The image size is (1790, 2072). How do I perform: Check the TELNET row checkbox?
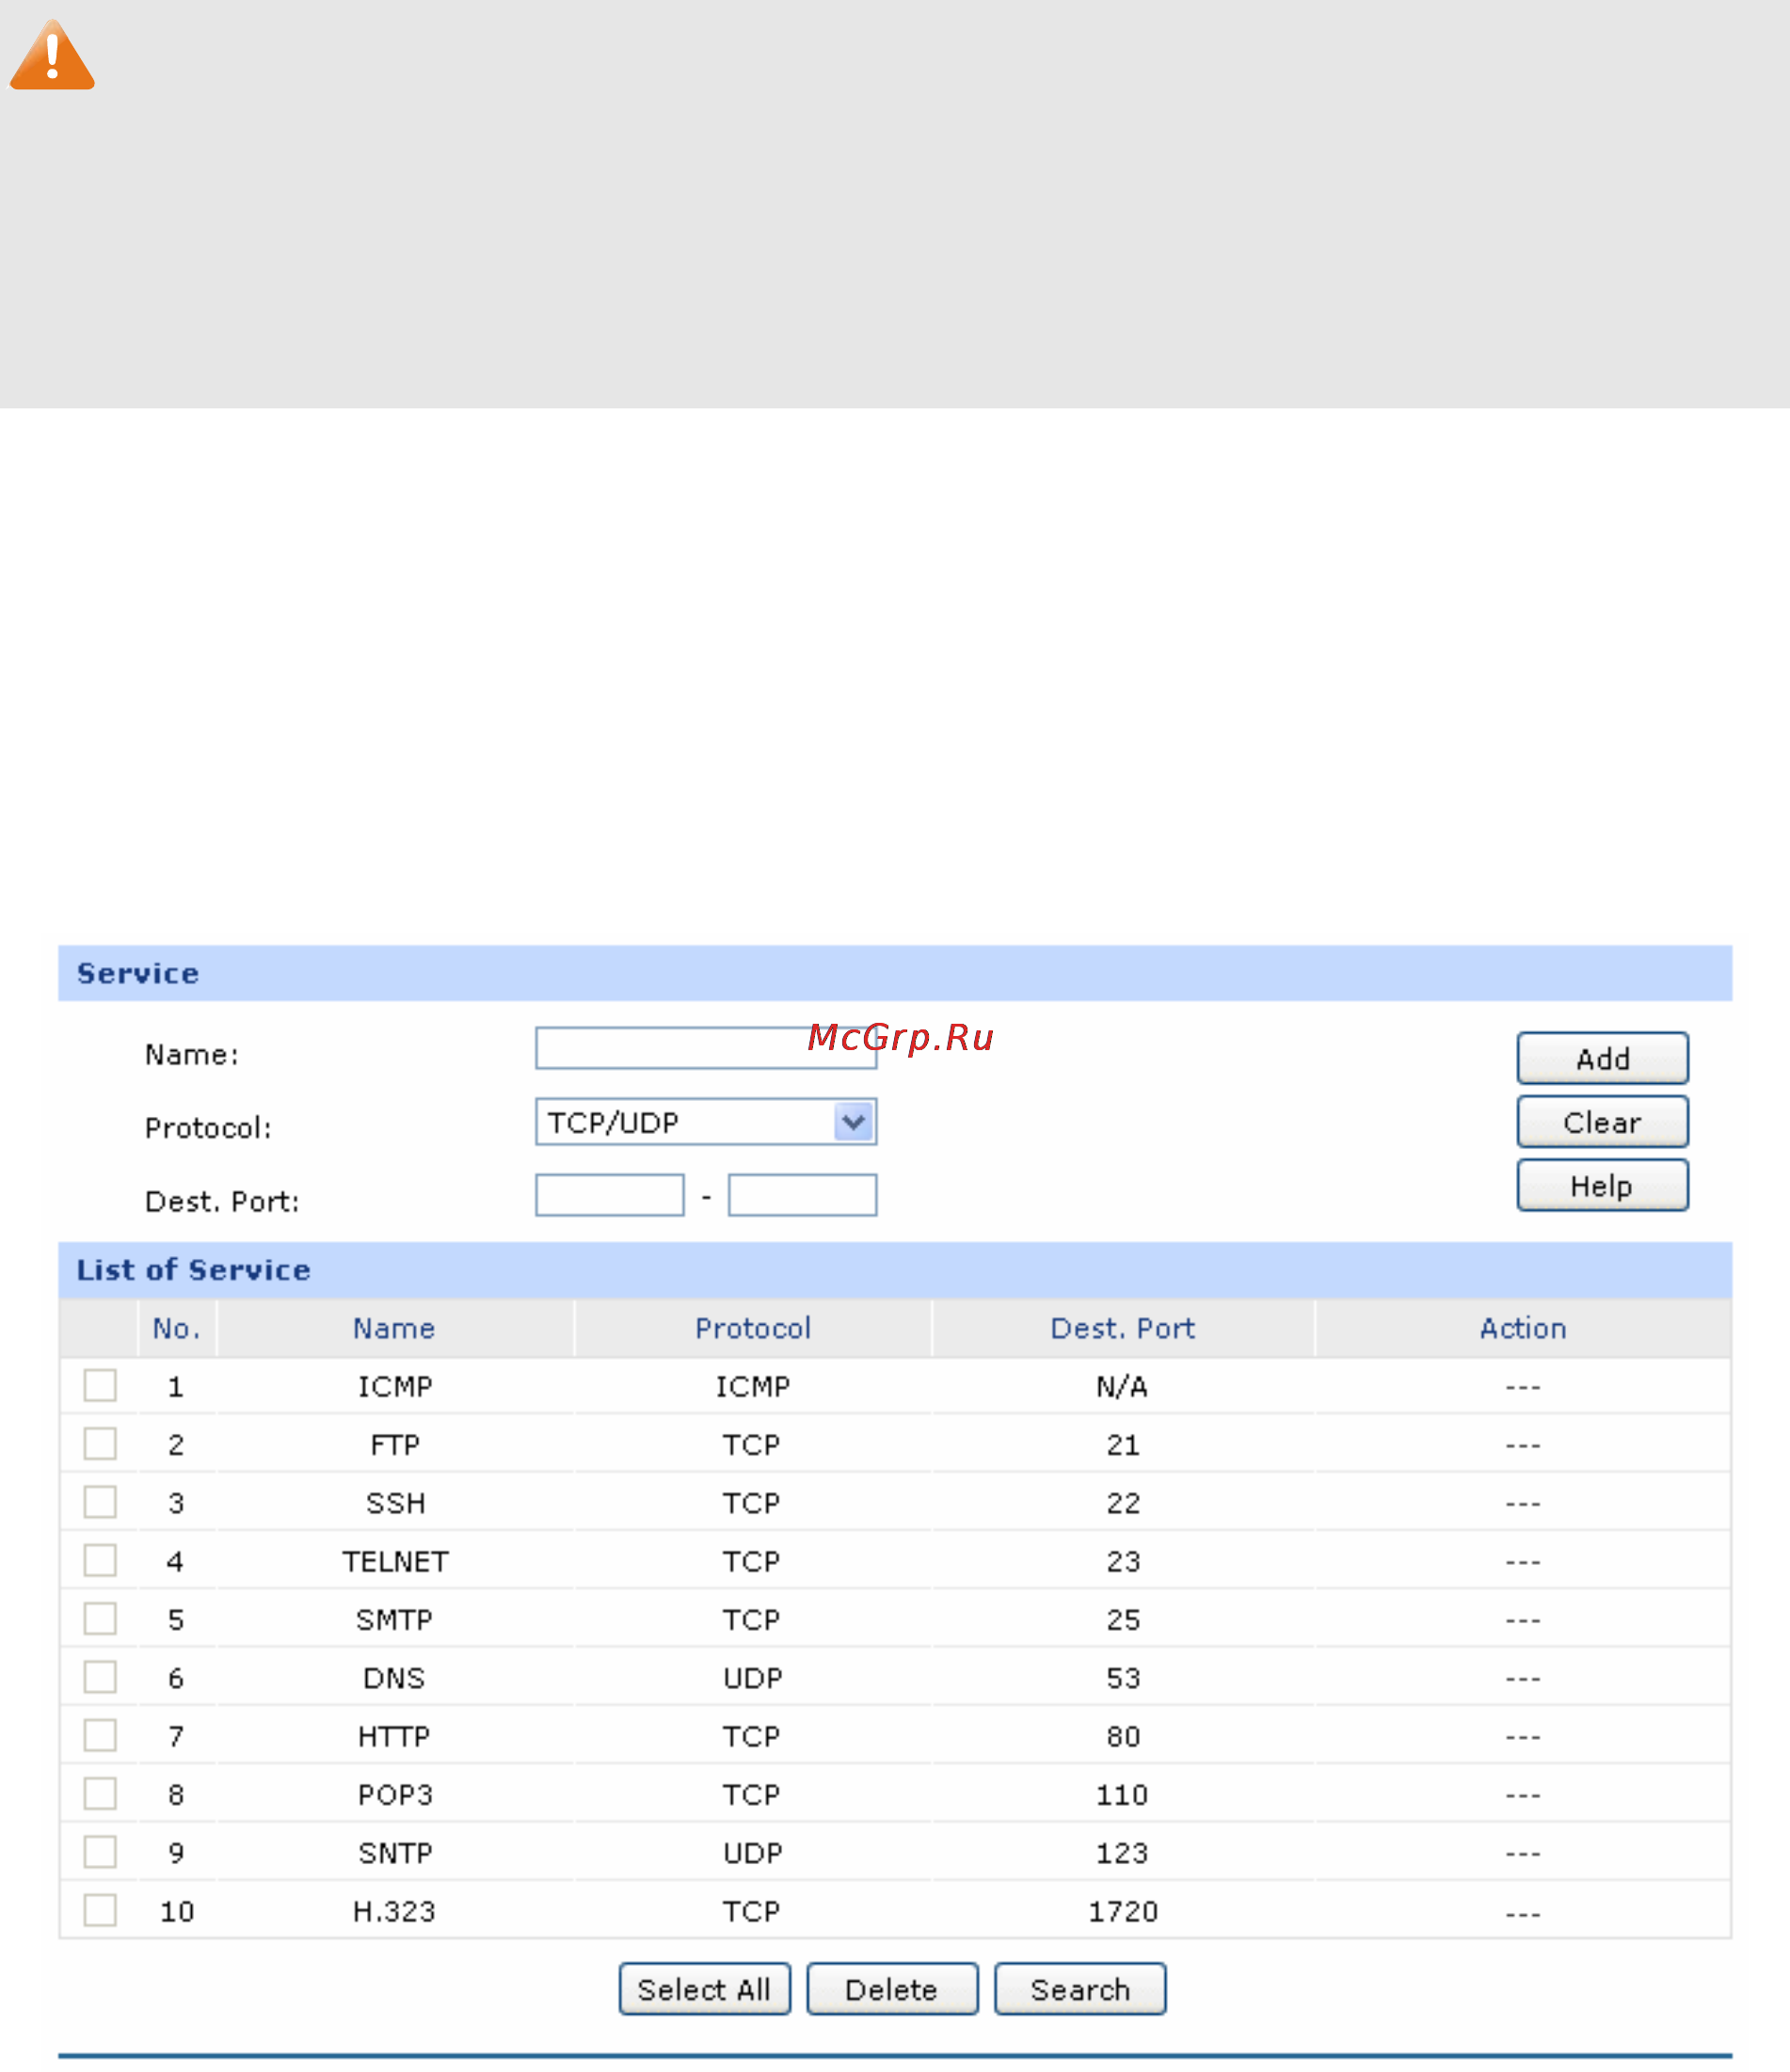pyautogui.click(x=100, y=1561)
